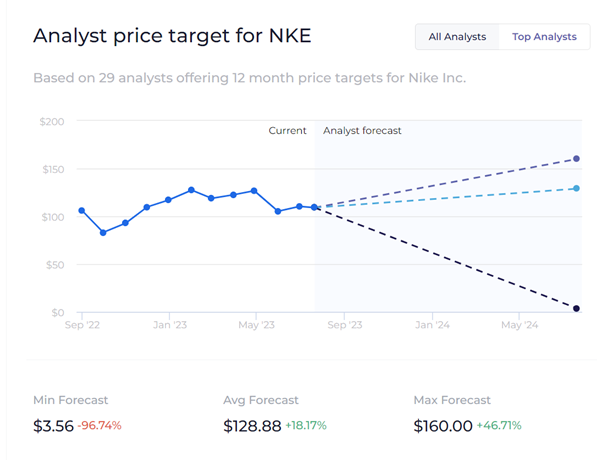602x460 pixels.
Task: Click the Max Forecast $160.00 value
Action: pyautogui.click(x=443, y=426)
